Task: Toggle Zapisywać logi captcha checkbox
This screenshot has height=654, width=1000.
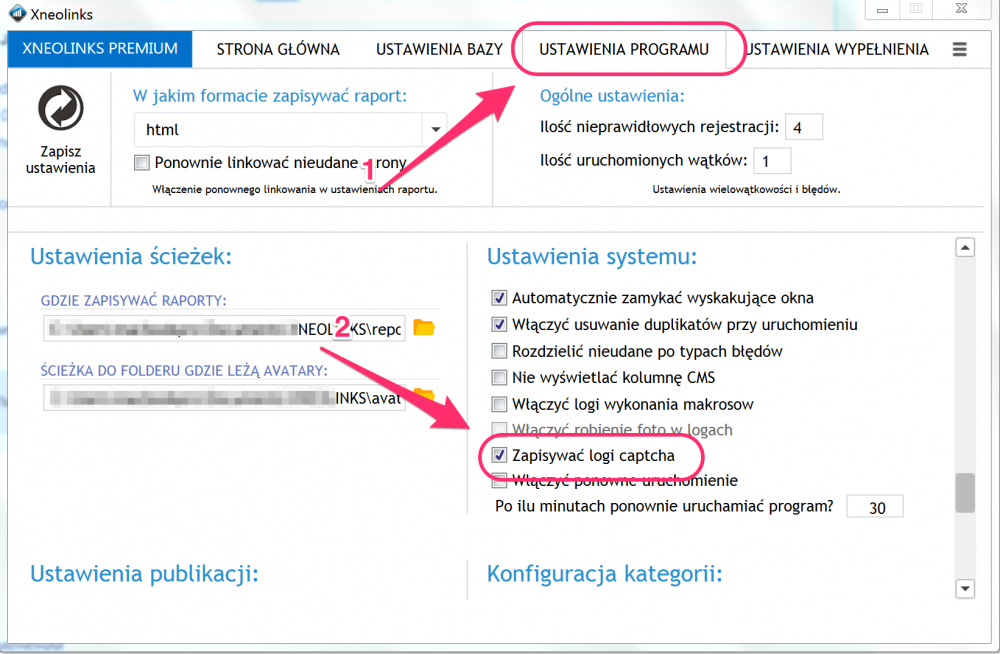Action: 499,456
